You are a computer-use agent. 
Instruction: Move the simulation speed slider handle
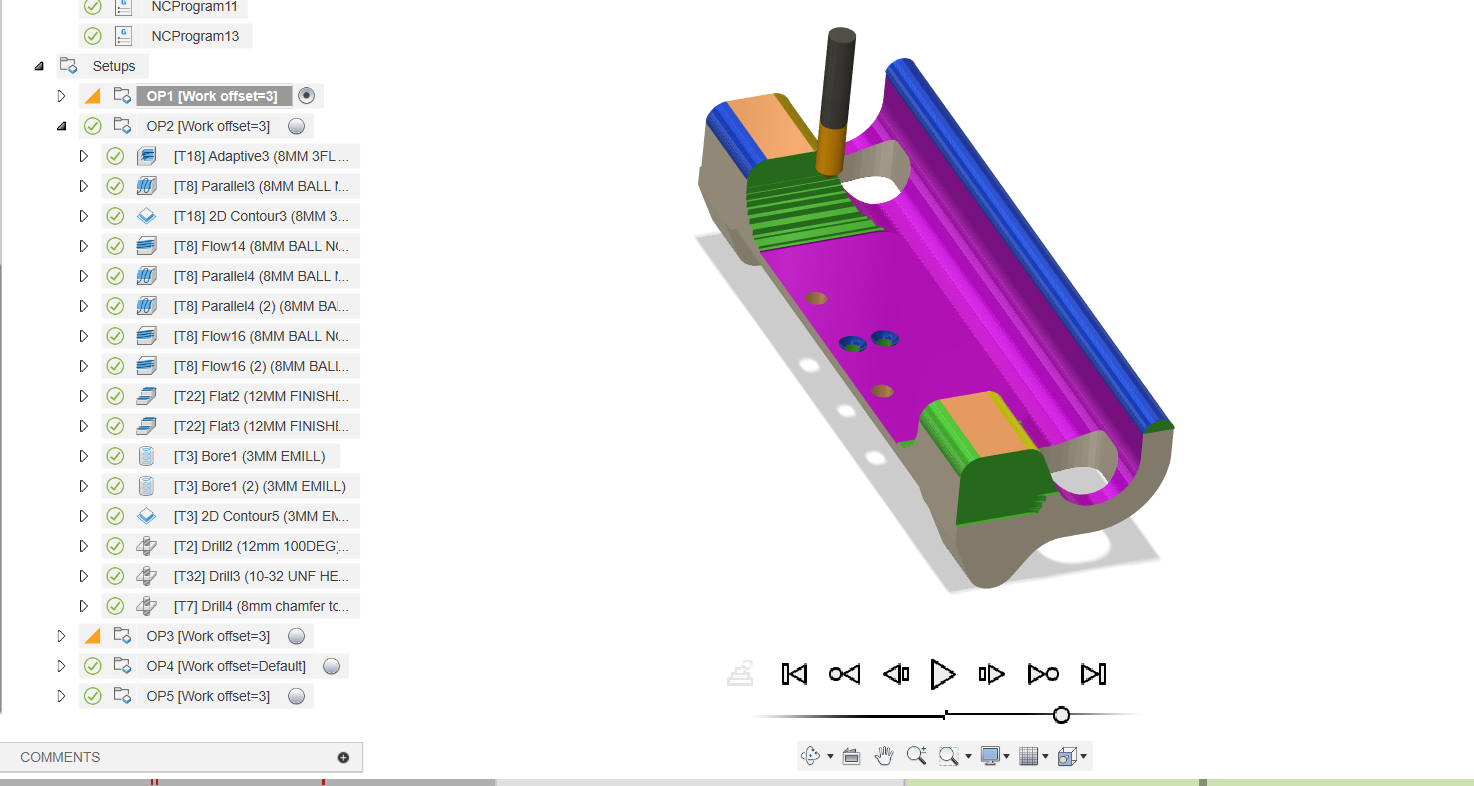coord(1061,715)
